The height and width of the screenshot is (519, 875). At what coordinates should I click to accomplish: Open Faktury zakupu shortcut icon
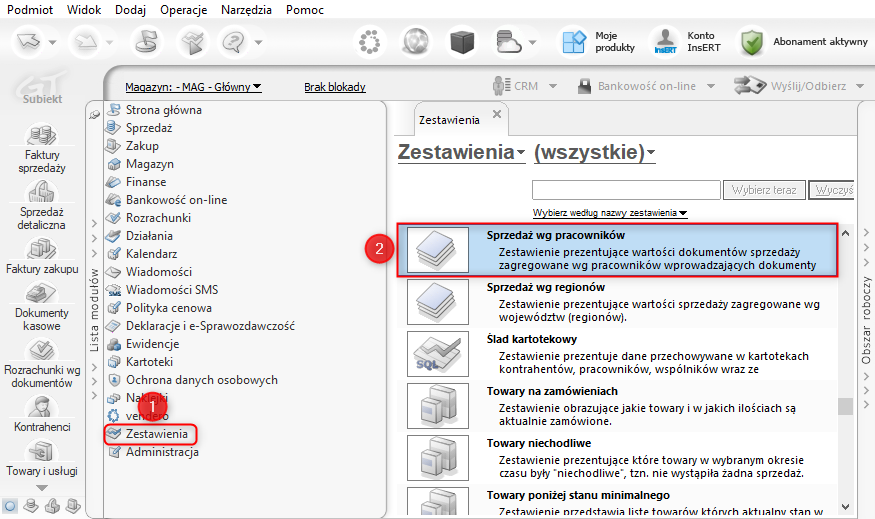pos(42,249)
